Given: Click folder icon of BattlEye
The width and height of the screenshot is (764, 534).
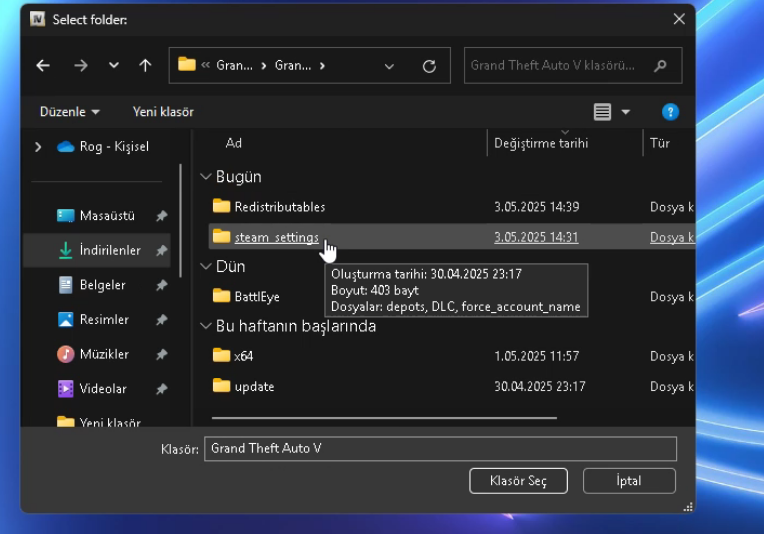Looking at the screenshot, I should tap(221, 295).
